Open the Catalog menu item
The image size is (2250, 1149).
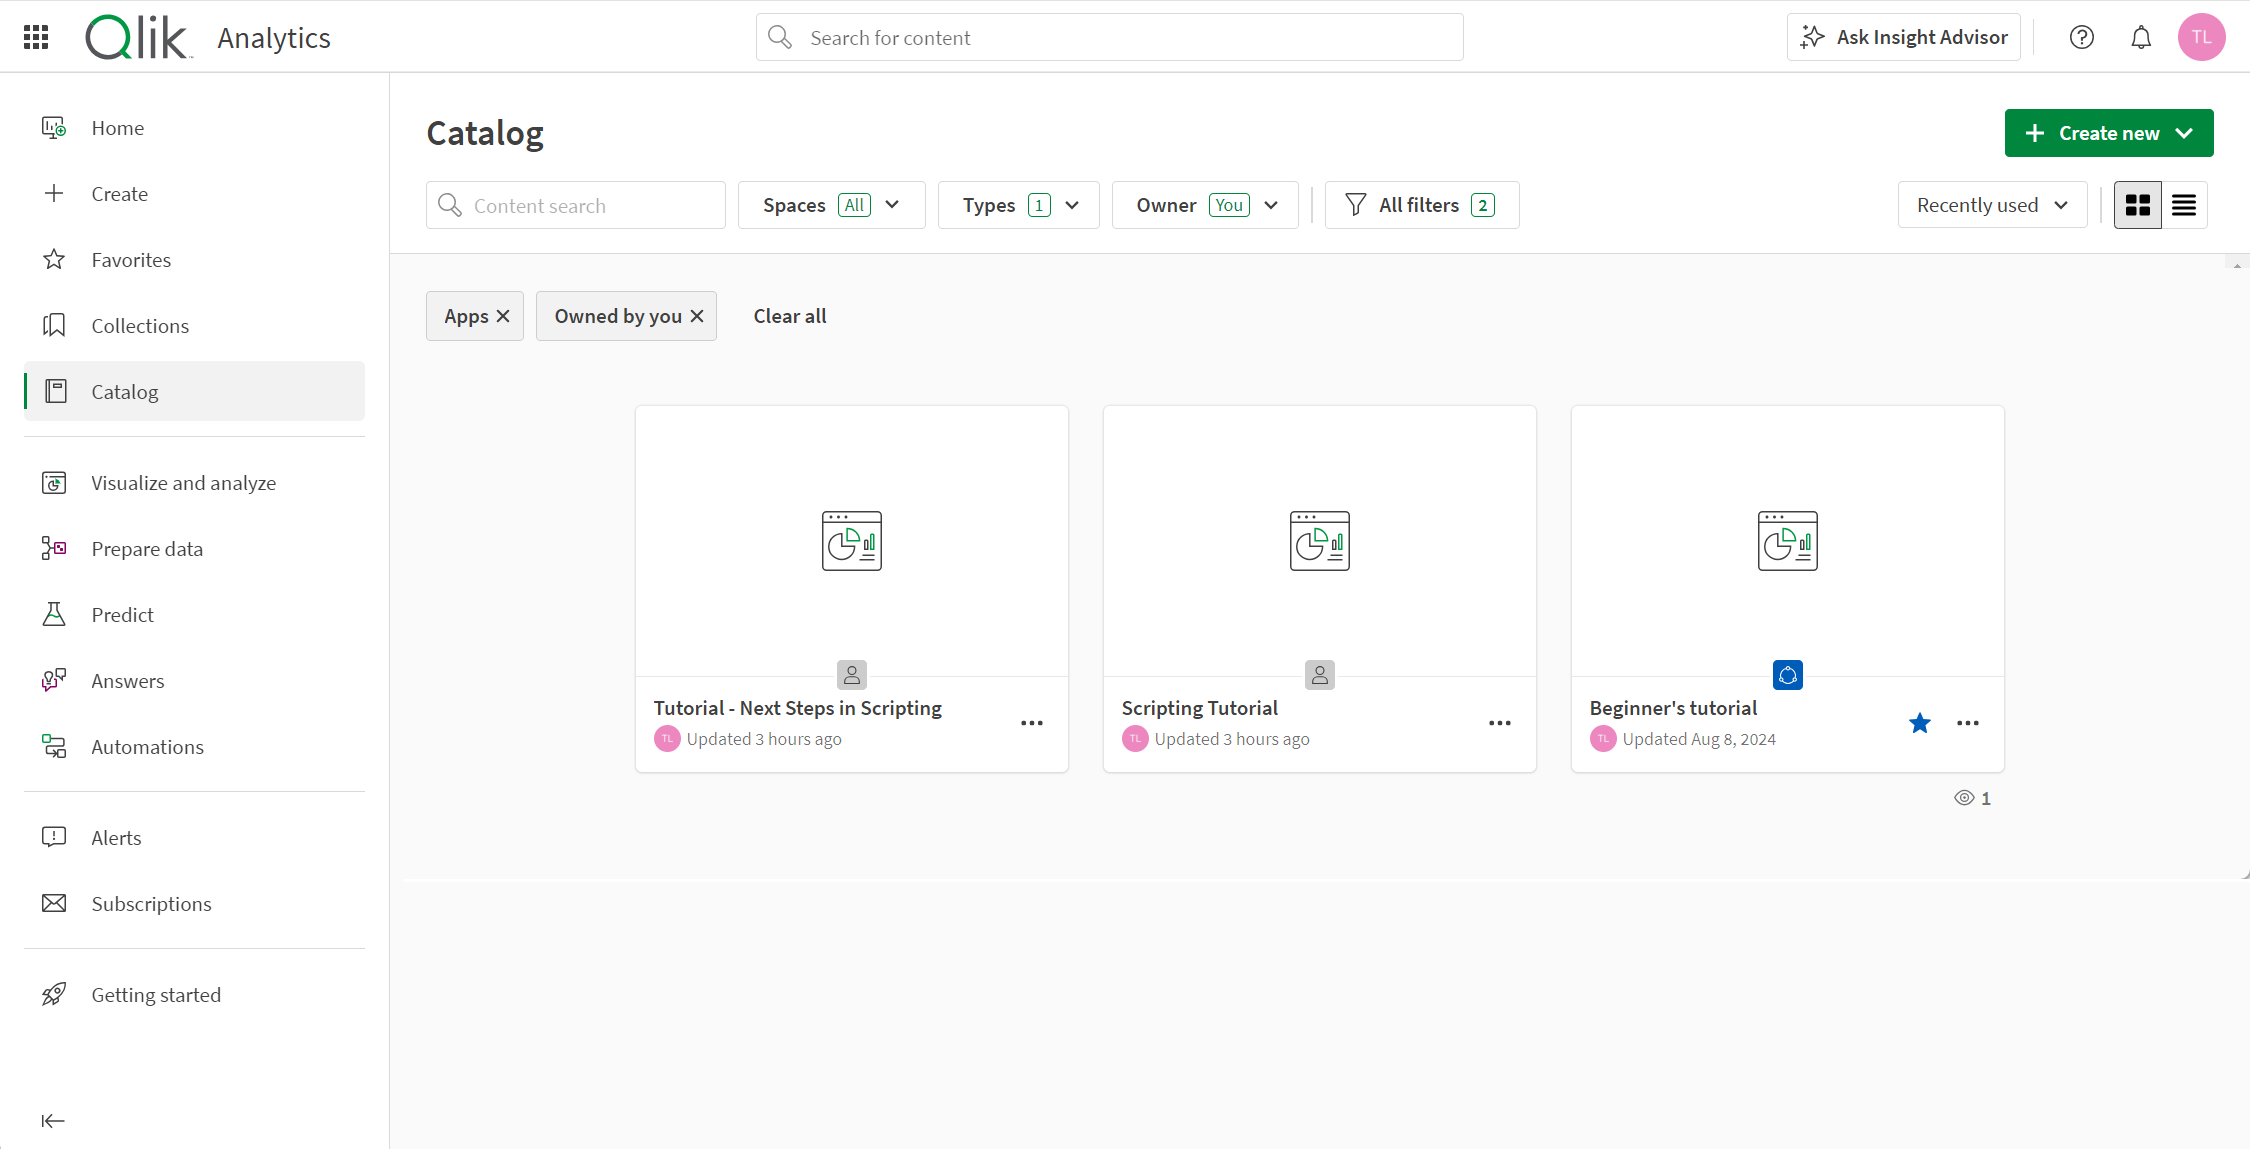[123, 390]
